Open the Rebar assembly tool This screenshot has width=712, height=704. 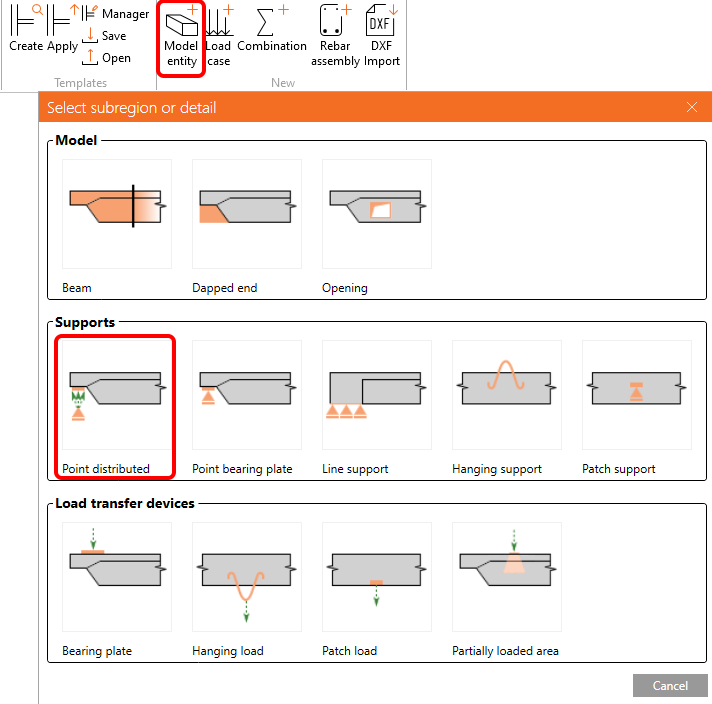click(335, 37)
